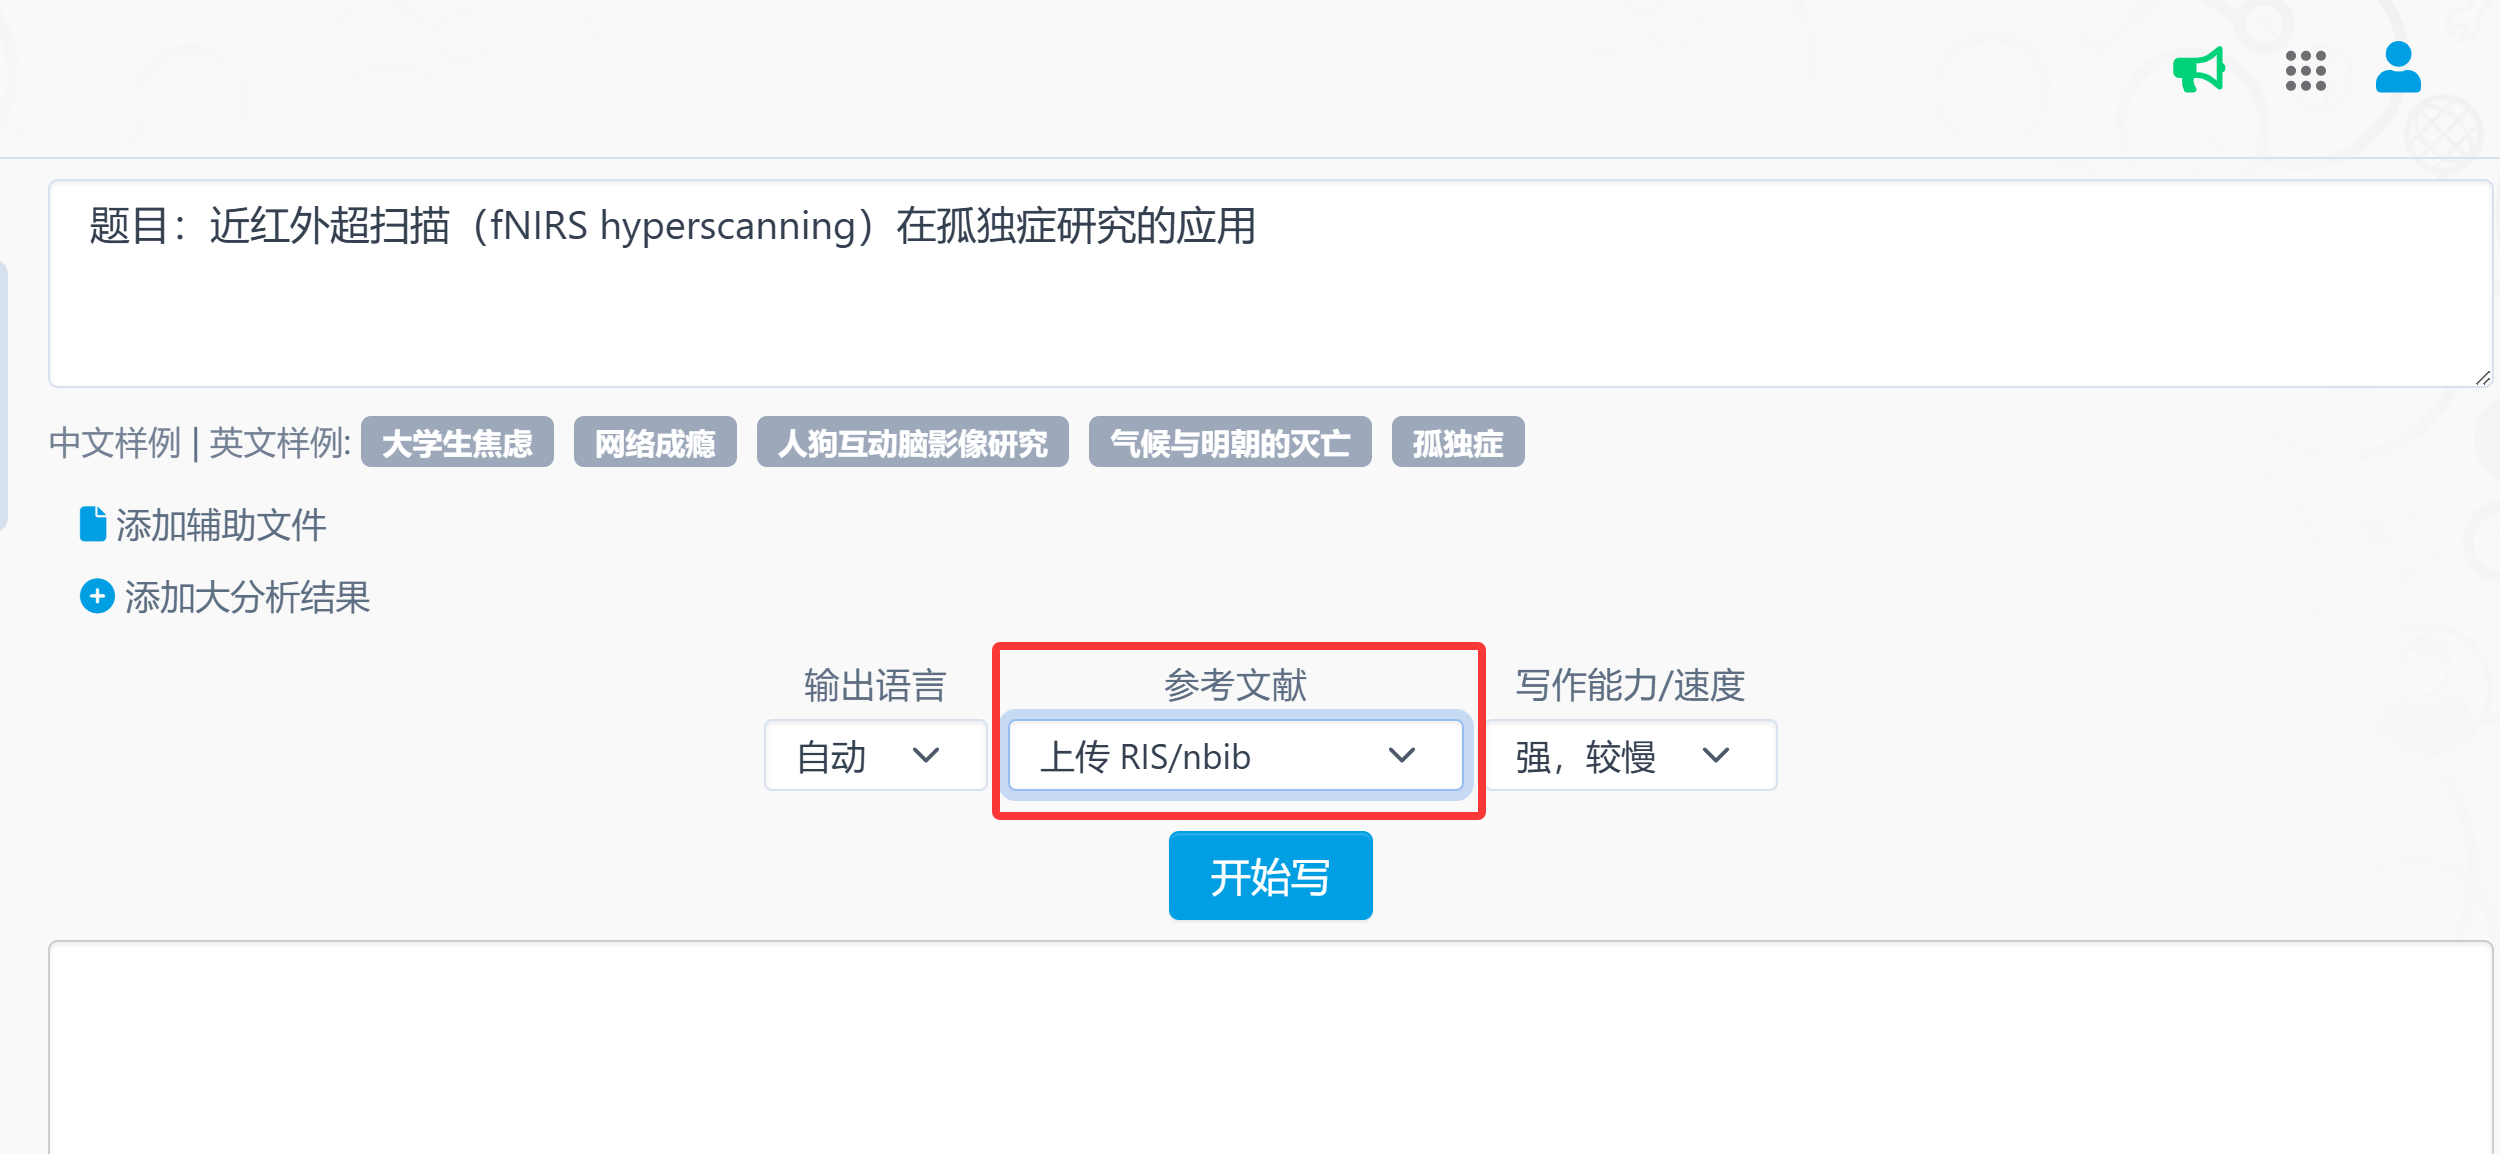Click the 添加大分析结果 link
The image size is (2500, 1154).
[247, 597]
